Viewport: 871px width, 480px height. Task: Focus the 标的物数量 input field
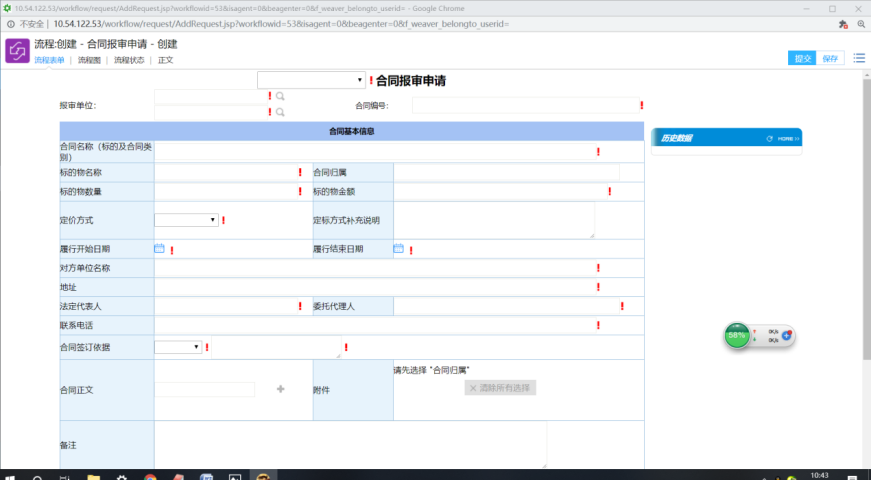(226, 191)
